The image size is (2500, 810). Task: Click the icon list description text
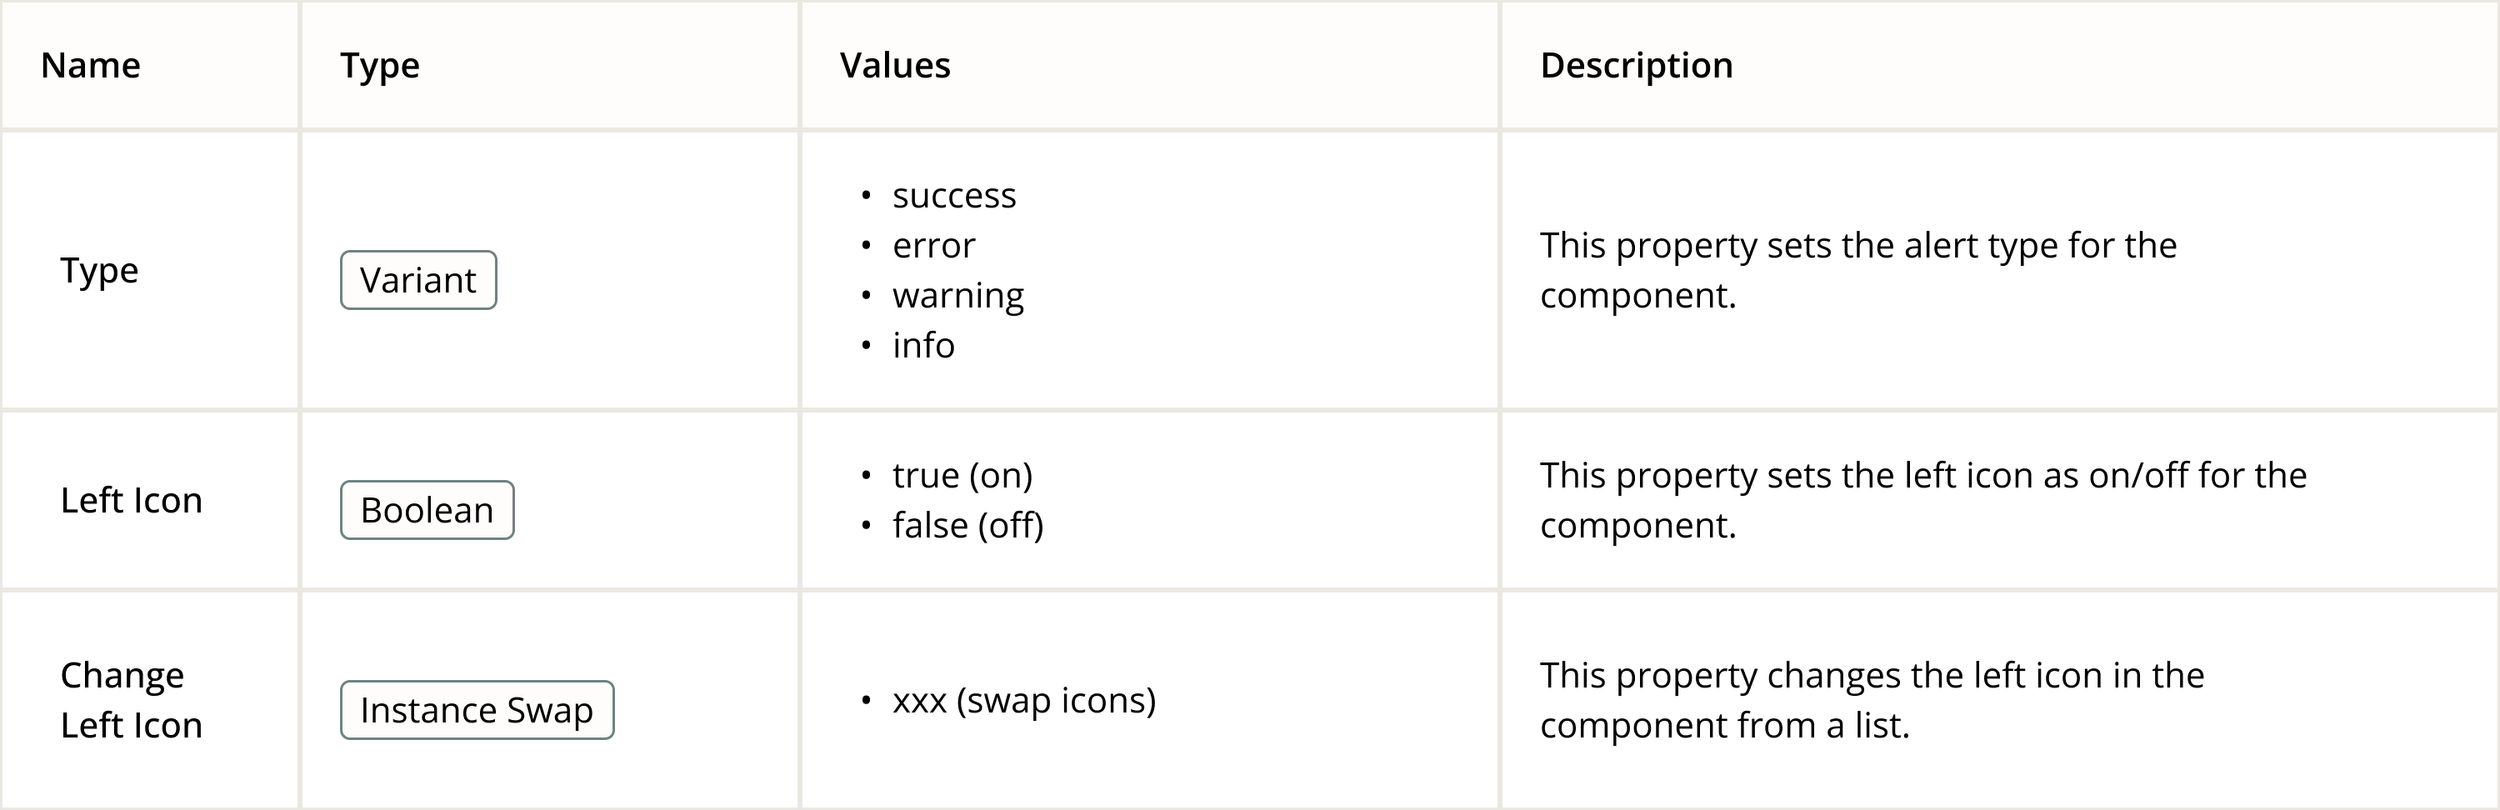1871,700
